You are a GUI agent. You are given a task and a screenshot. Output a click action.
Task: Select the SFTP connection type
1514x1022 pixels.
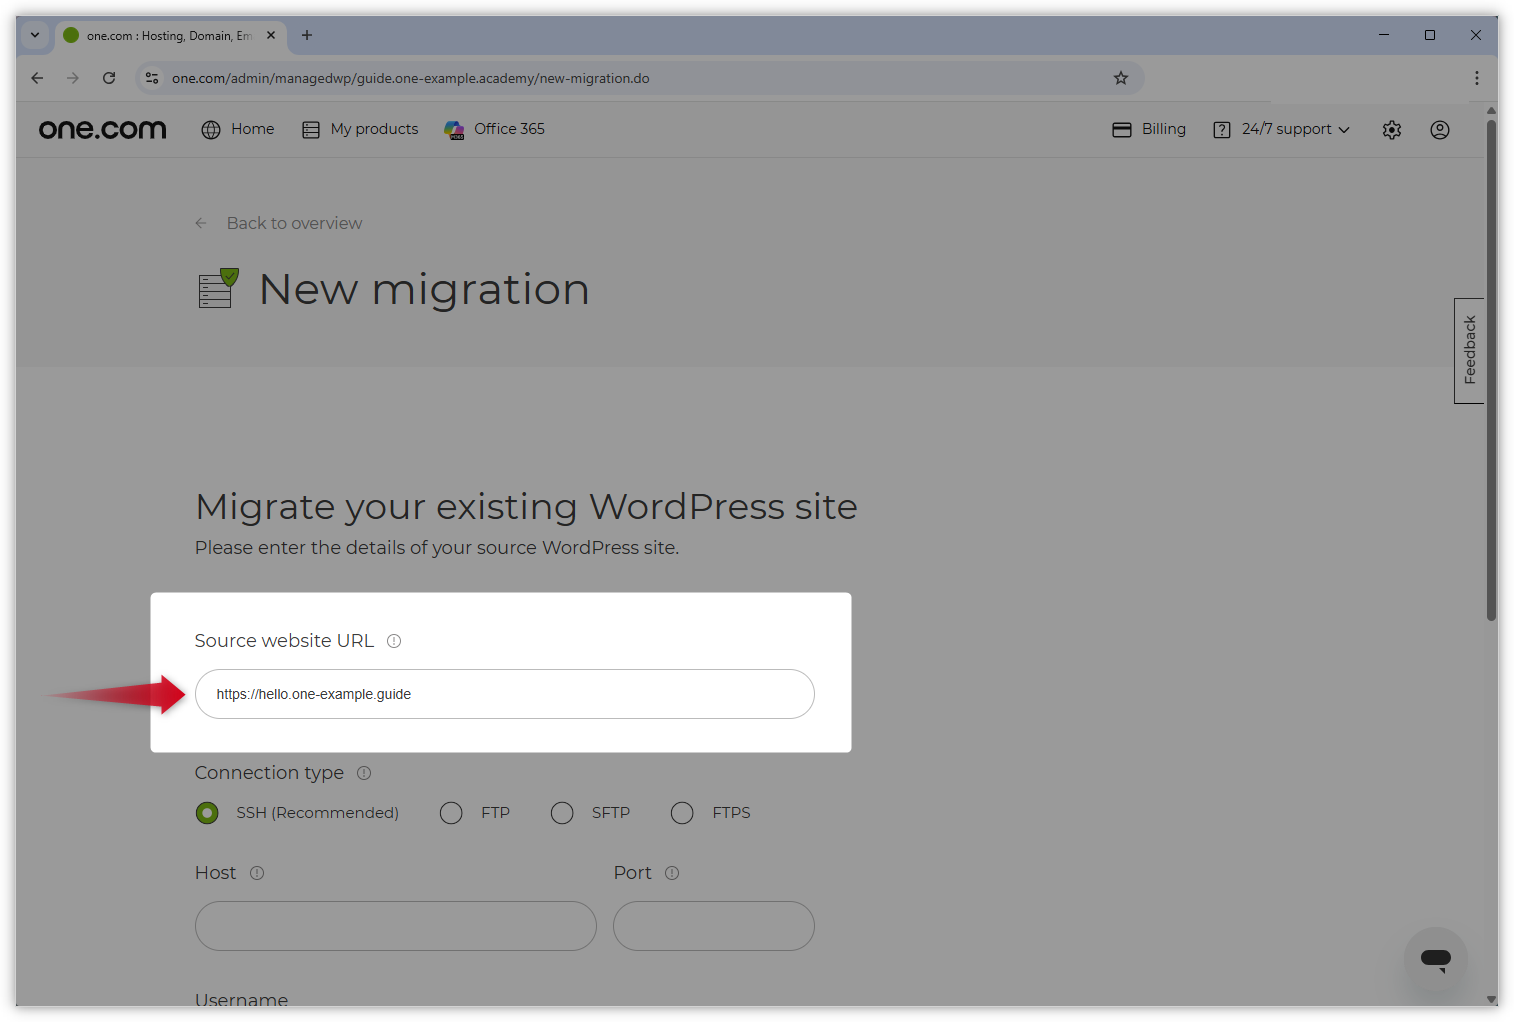(562, 813)
